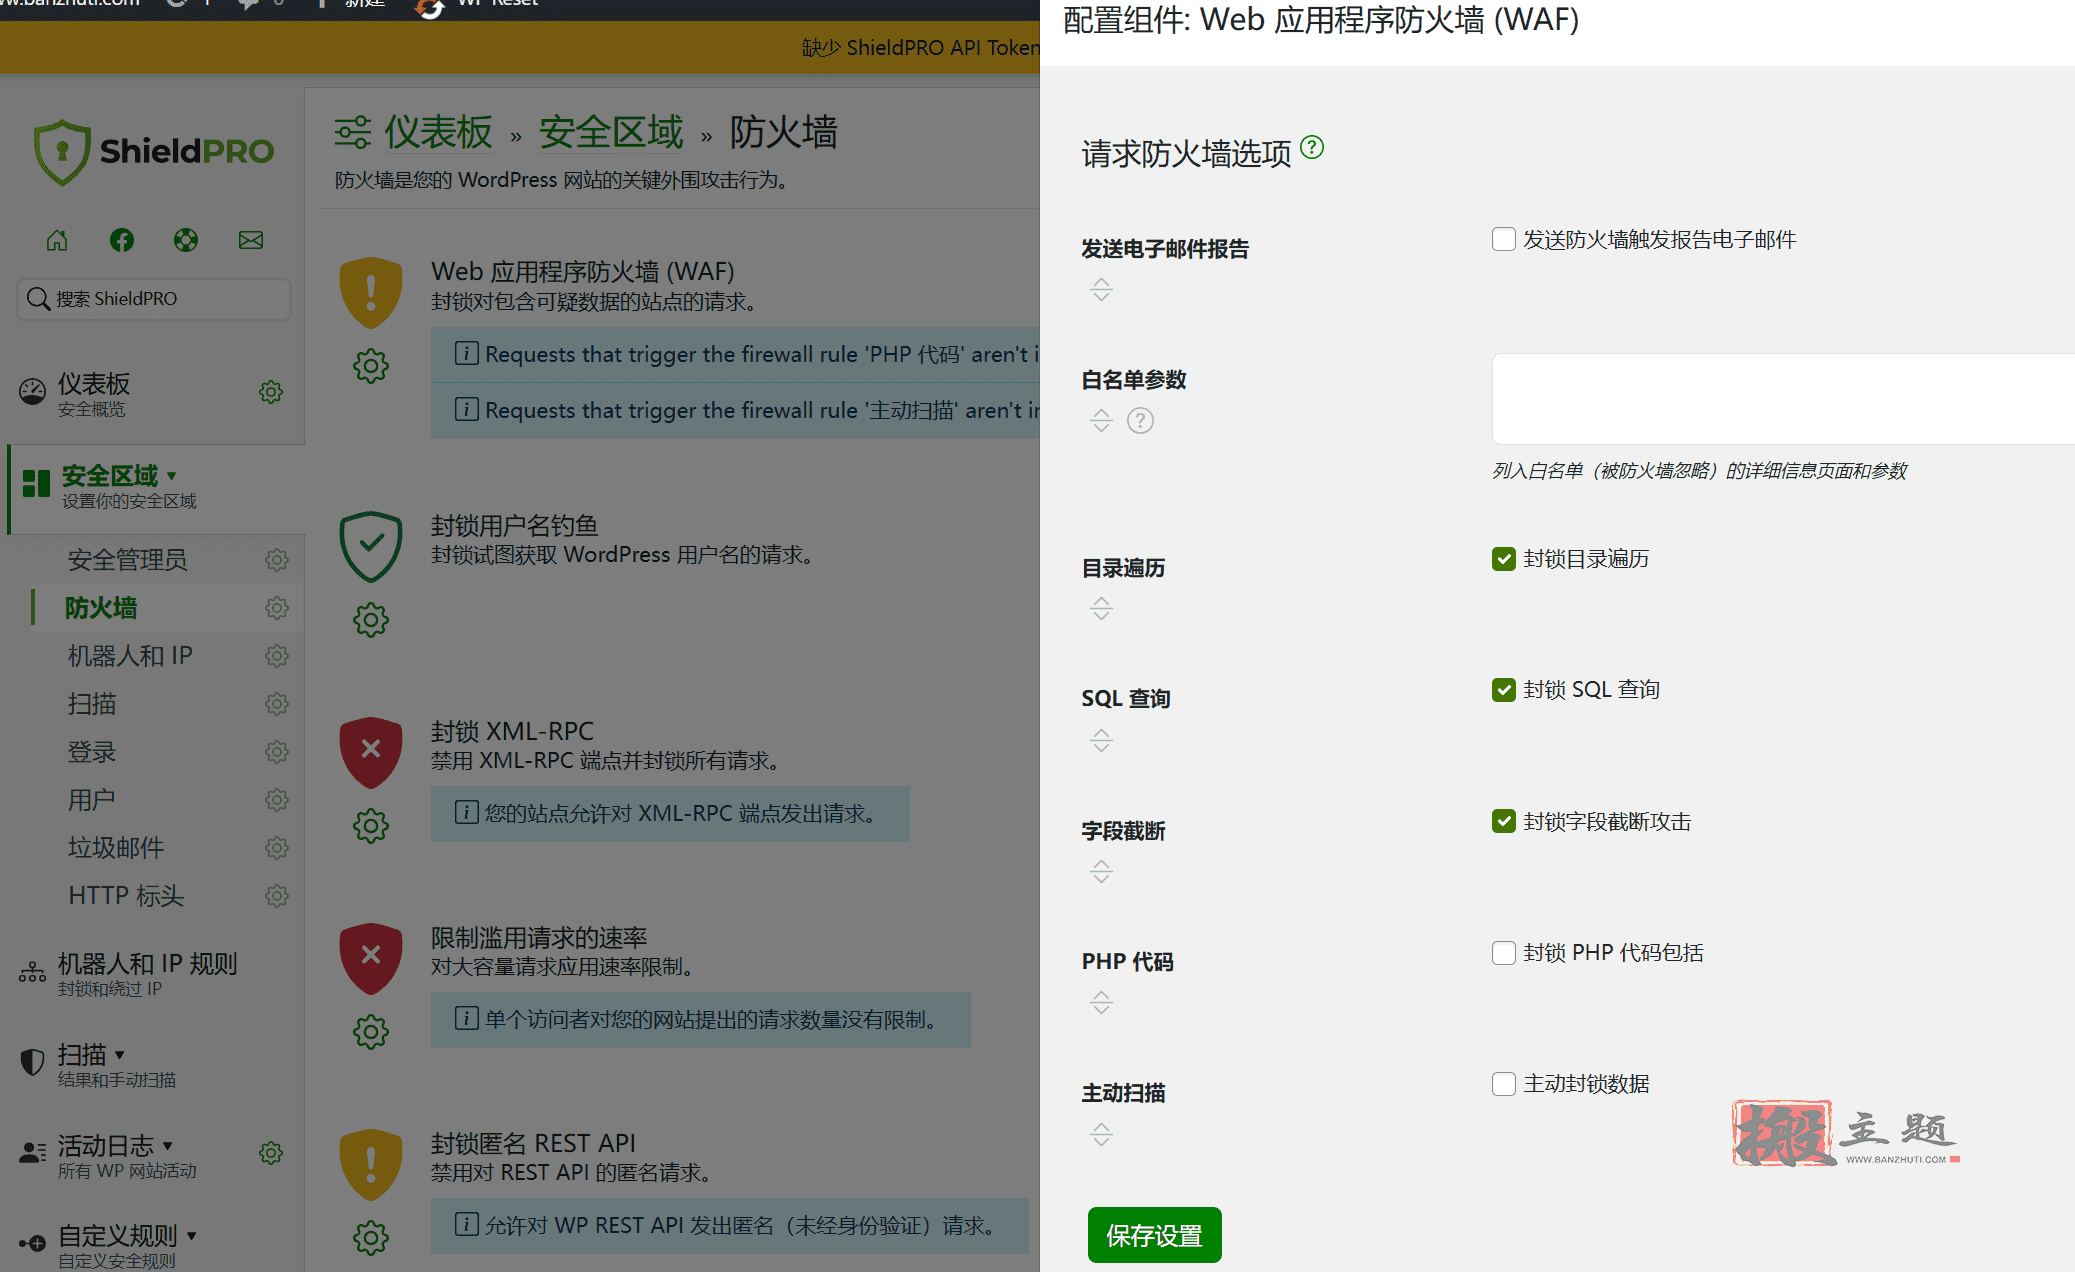Expand option details under 字段截断
This screenshot has height=1272, width=2075.
coord(1101,872)
